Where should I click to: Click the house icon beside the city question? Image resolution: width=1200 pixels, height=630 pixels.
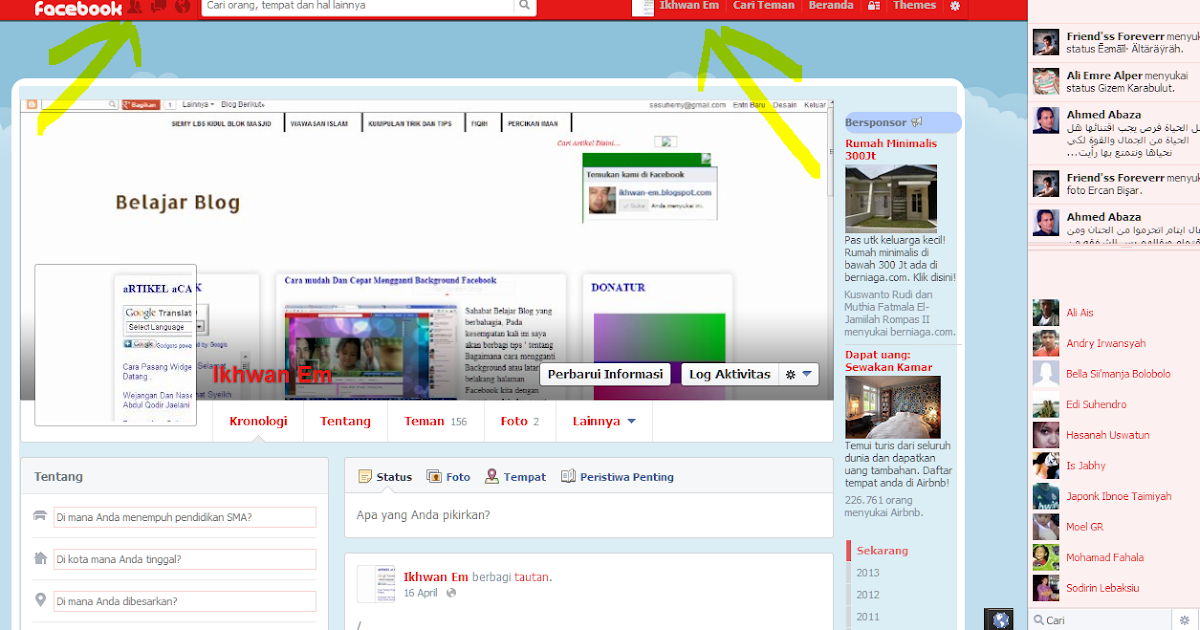click(x=40, y=558)
